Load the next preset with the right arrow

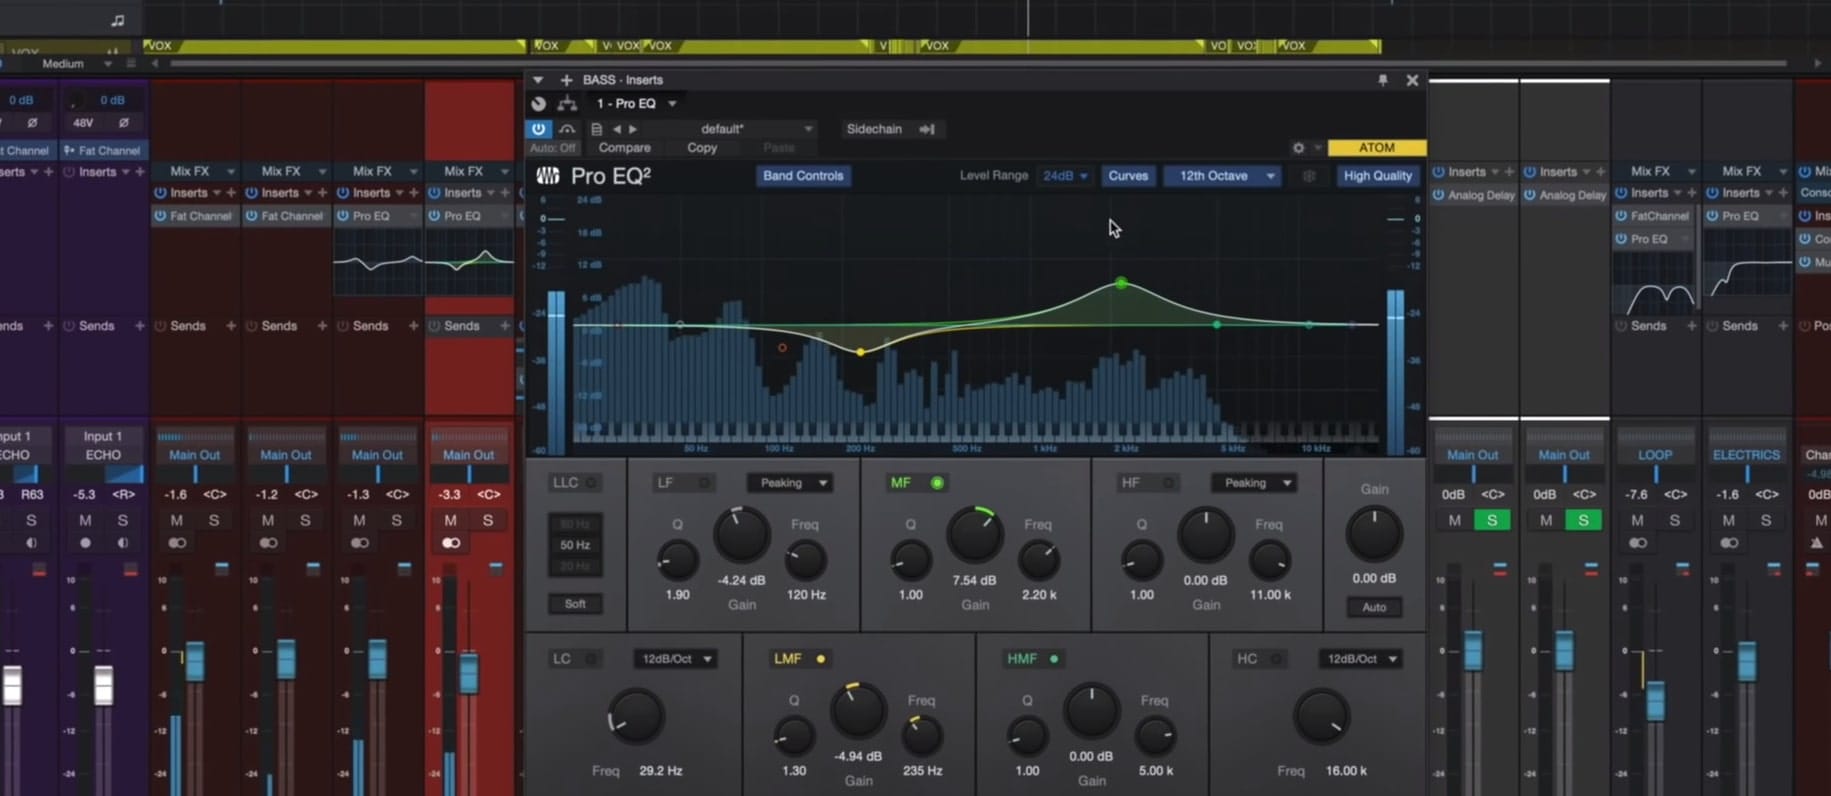(x=632, y=129)
